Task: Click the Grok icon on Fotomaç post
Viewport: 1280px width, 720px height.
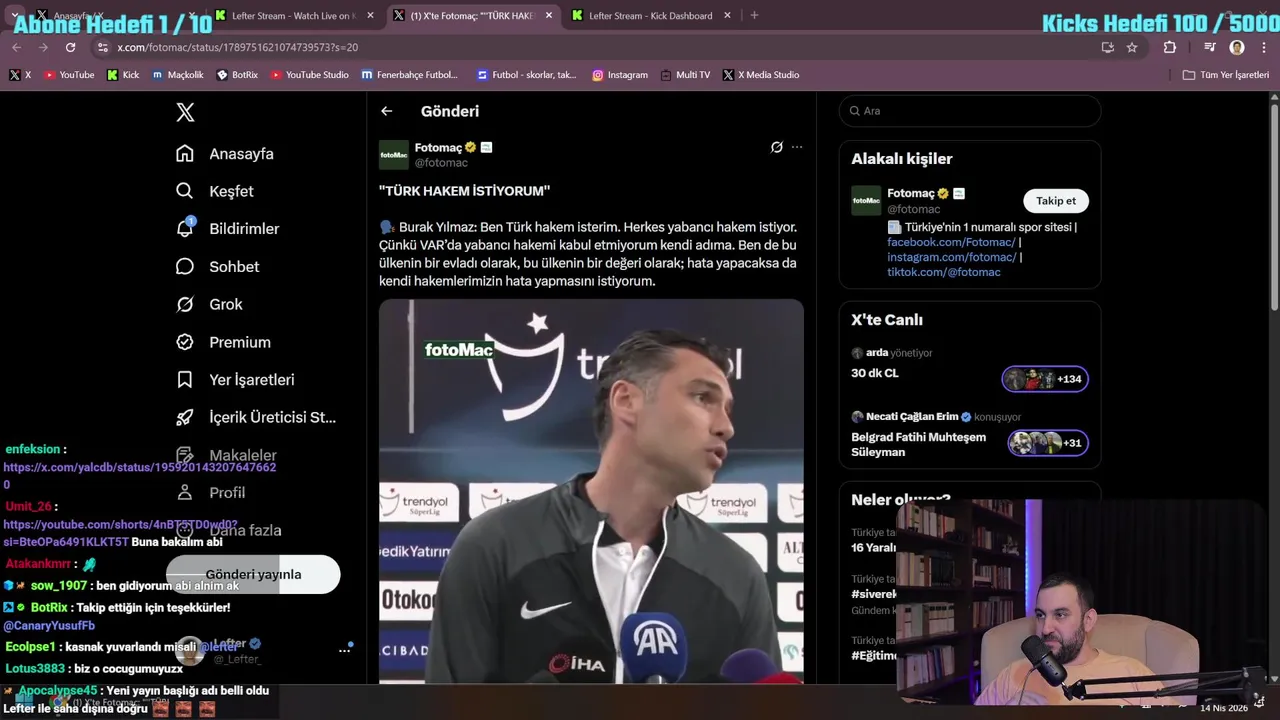Action: pos(776,147)
